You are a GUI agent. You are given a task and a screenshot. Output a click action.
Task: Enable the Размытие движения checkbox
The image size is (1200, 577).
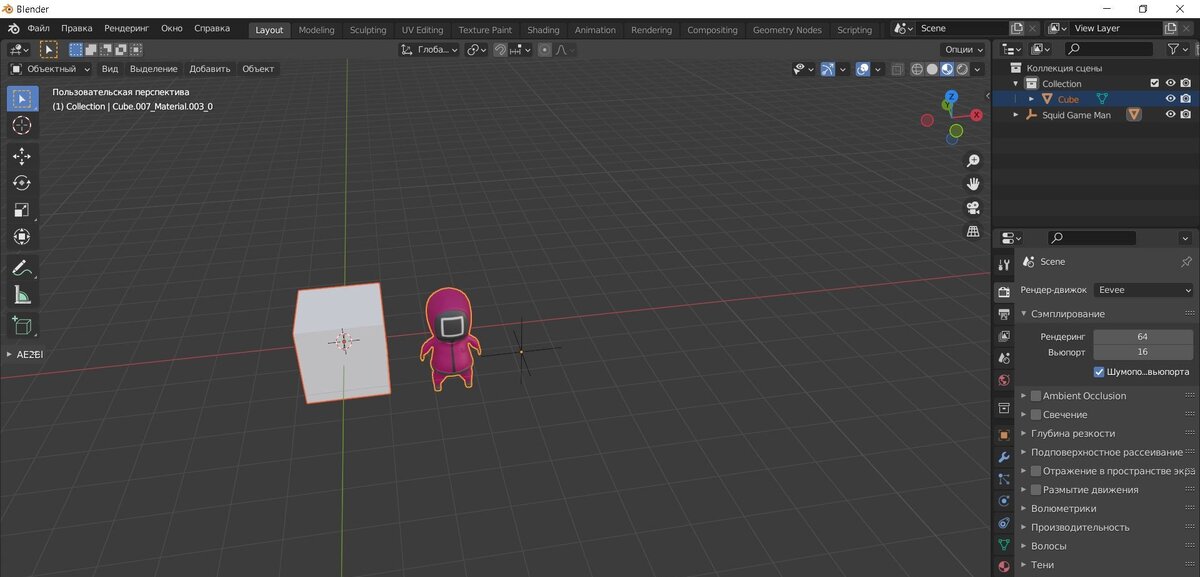click(x=1036, y=490)
